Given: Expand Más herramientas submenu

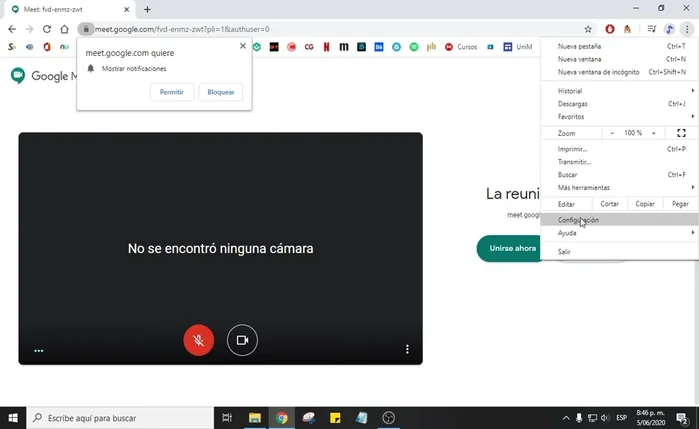Looking at the screenshot, I should [x=620, y=188].
